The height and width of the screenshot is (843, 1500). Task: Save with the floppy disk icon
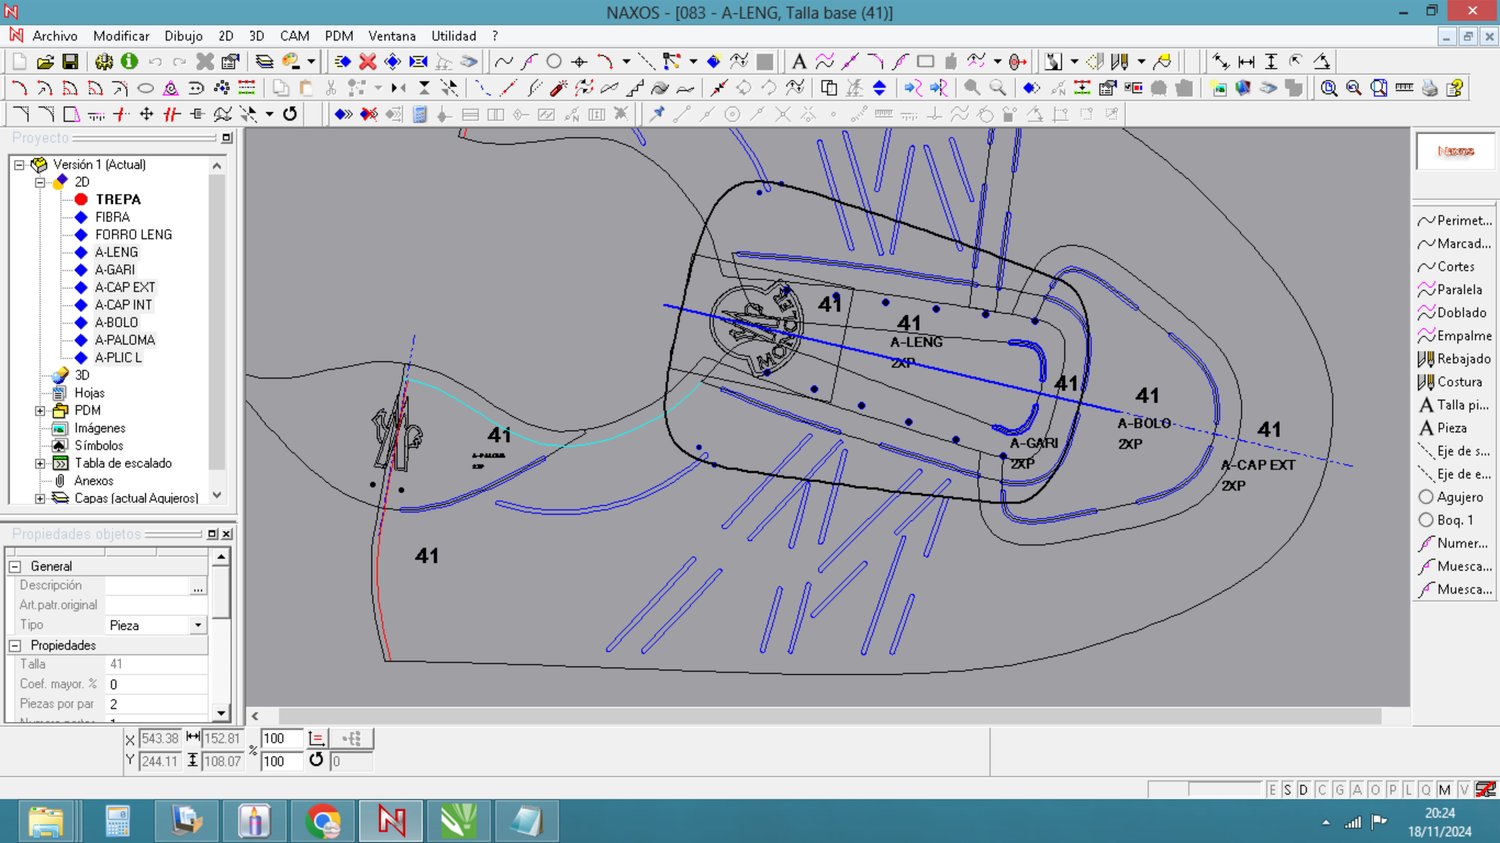click(x=70, y=62)
